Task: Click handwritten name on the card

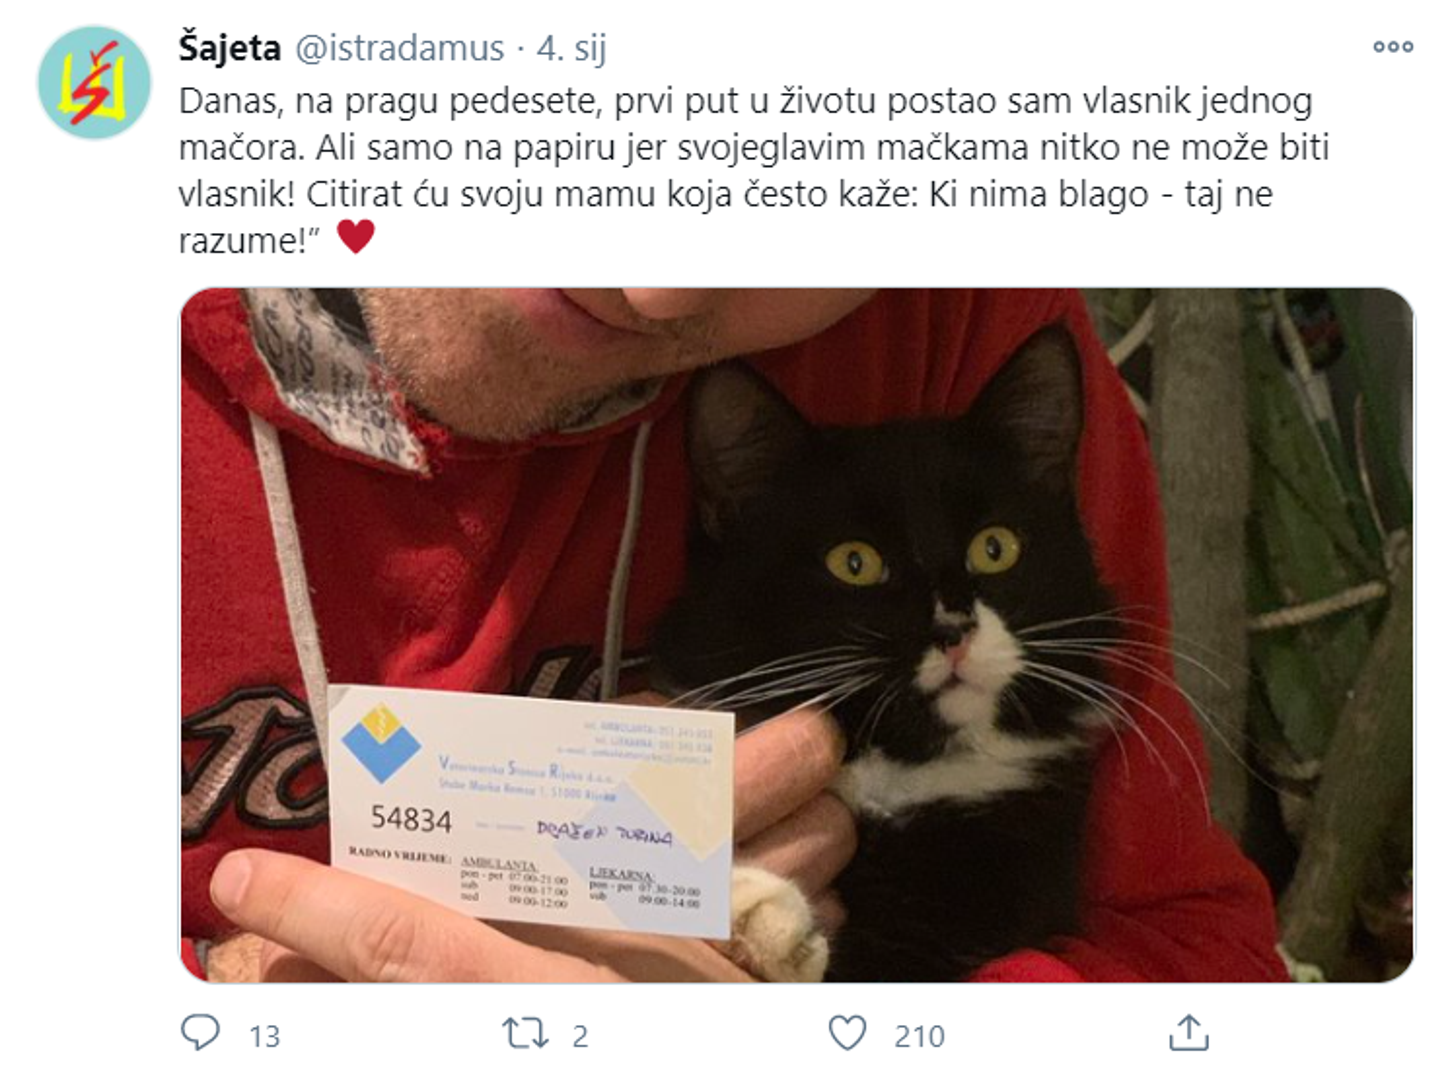Action: (x=604, y=832)
